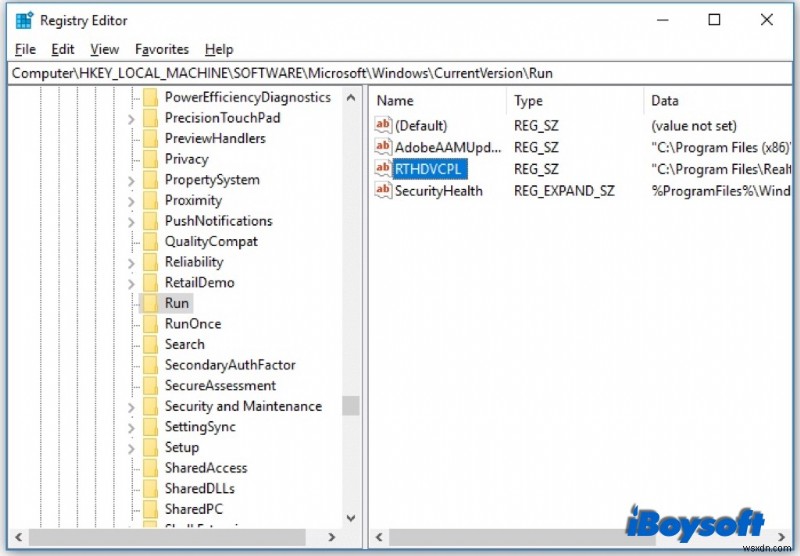Expand the RetailDemo key
The width and height of the screenshot is (800, 556).
pos(131,284)
